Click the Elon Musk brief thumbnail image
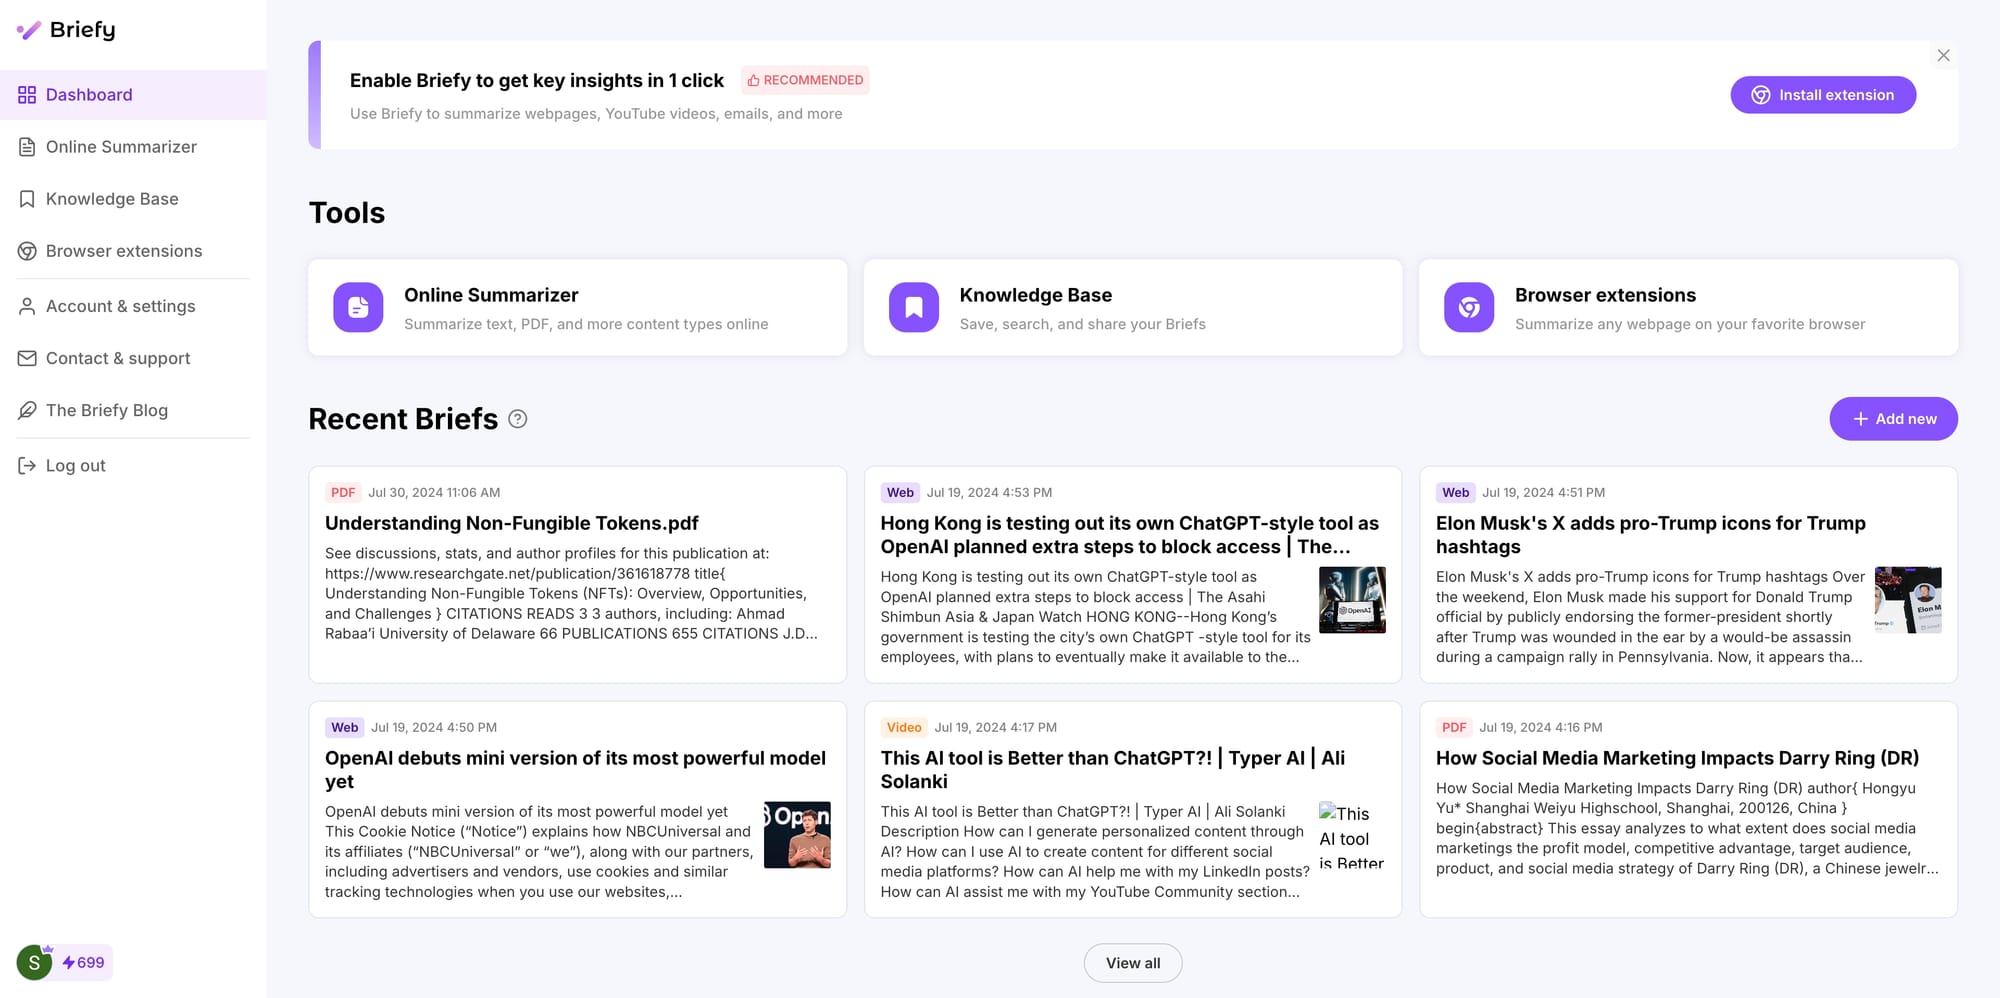The image size is (2000, 998). tap(1908, 600)
